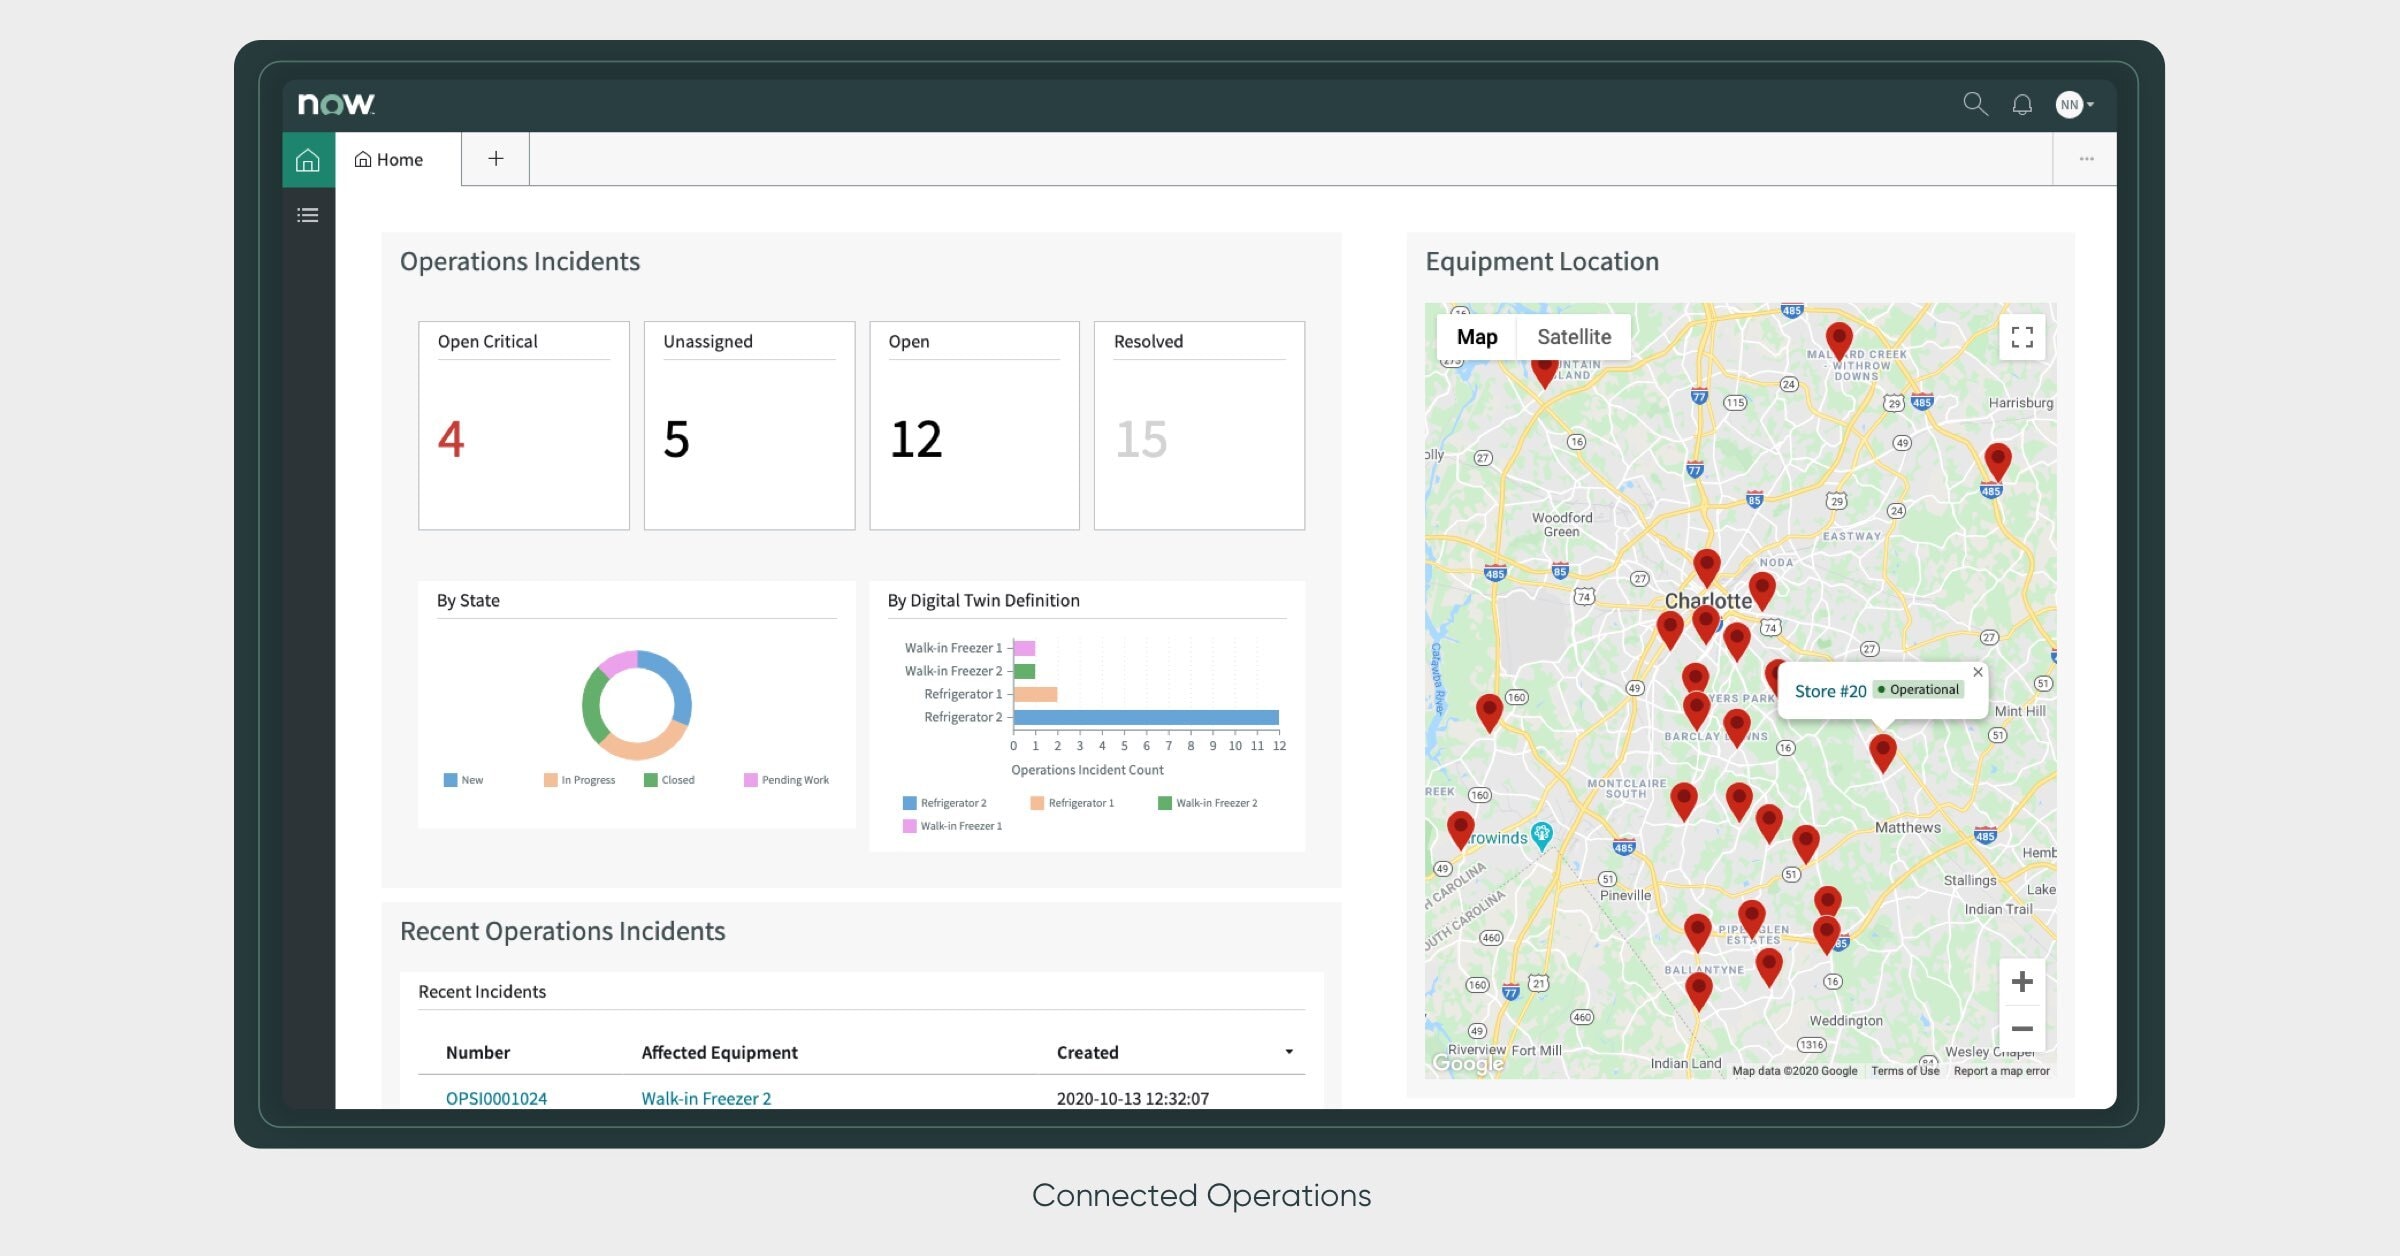Image resolution: width=2400 pixels, height=1256 pixels.
Task: Click the Refrigerator 2 blue legend swatch
Action: click(909, 803)
